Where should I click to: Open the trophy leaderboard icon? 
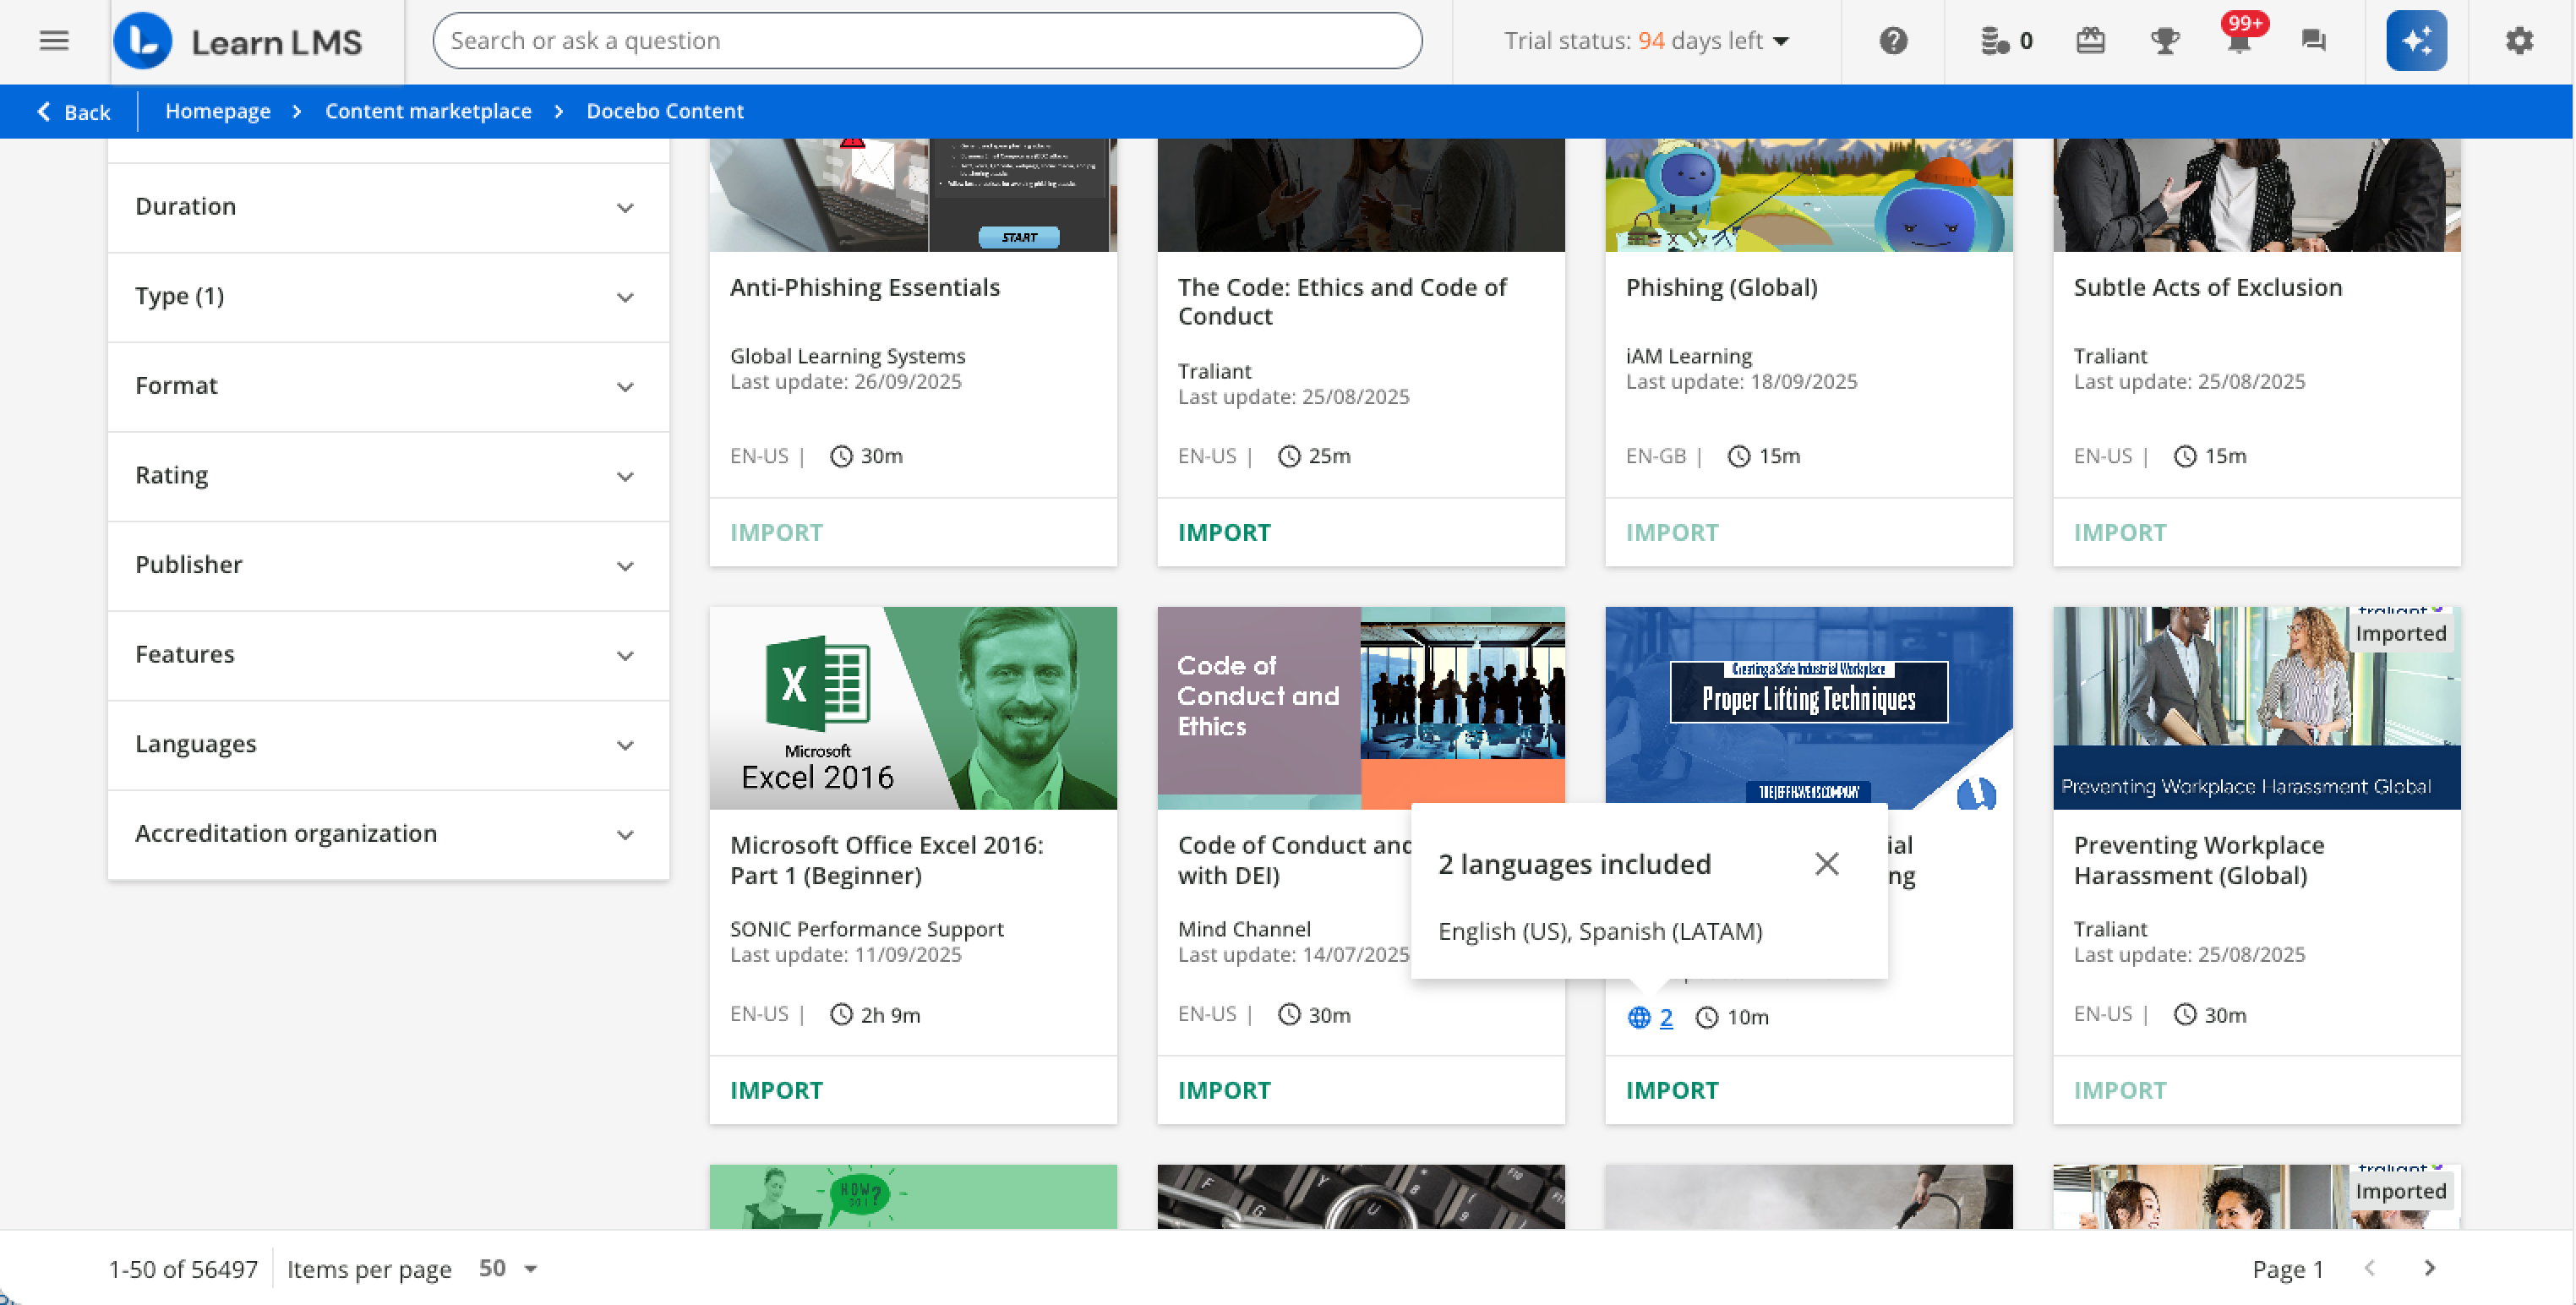coord(2164,41)
